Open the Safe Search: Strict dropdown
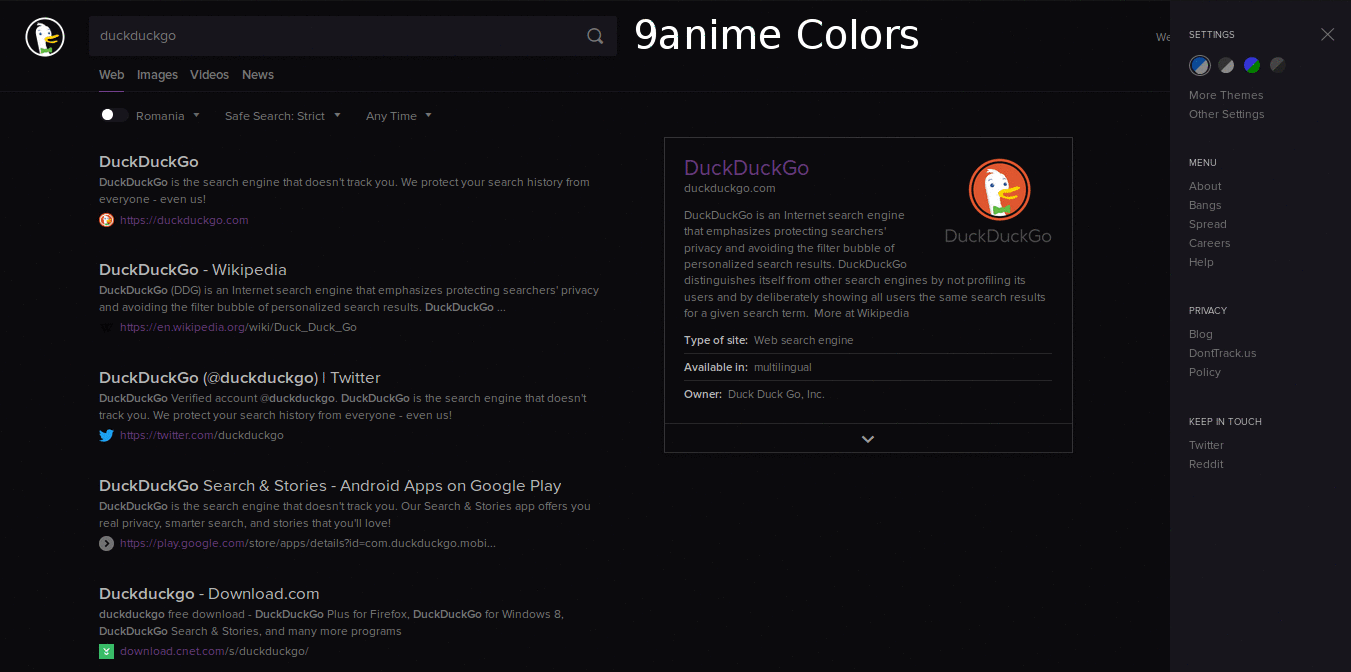Viewport: 1351px width, 672px height. tap(283, 116)
